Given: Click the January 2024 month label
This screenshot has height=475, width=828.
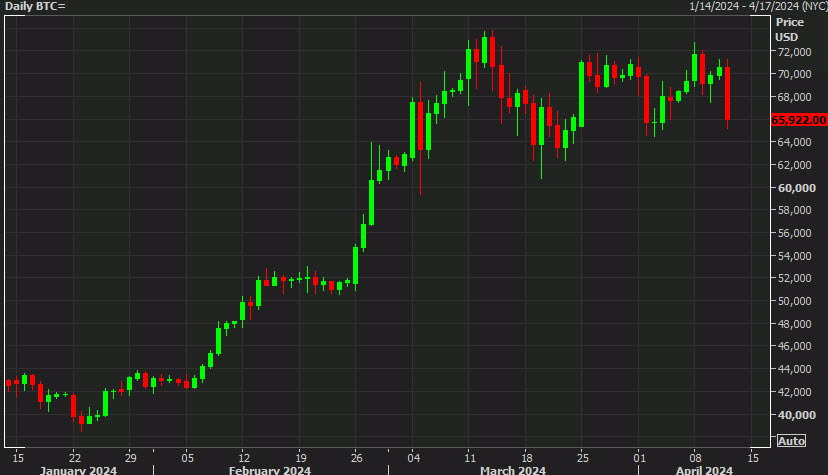Looking at the screenshot, I should coord(78,470).
